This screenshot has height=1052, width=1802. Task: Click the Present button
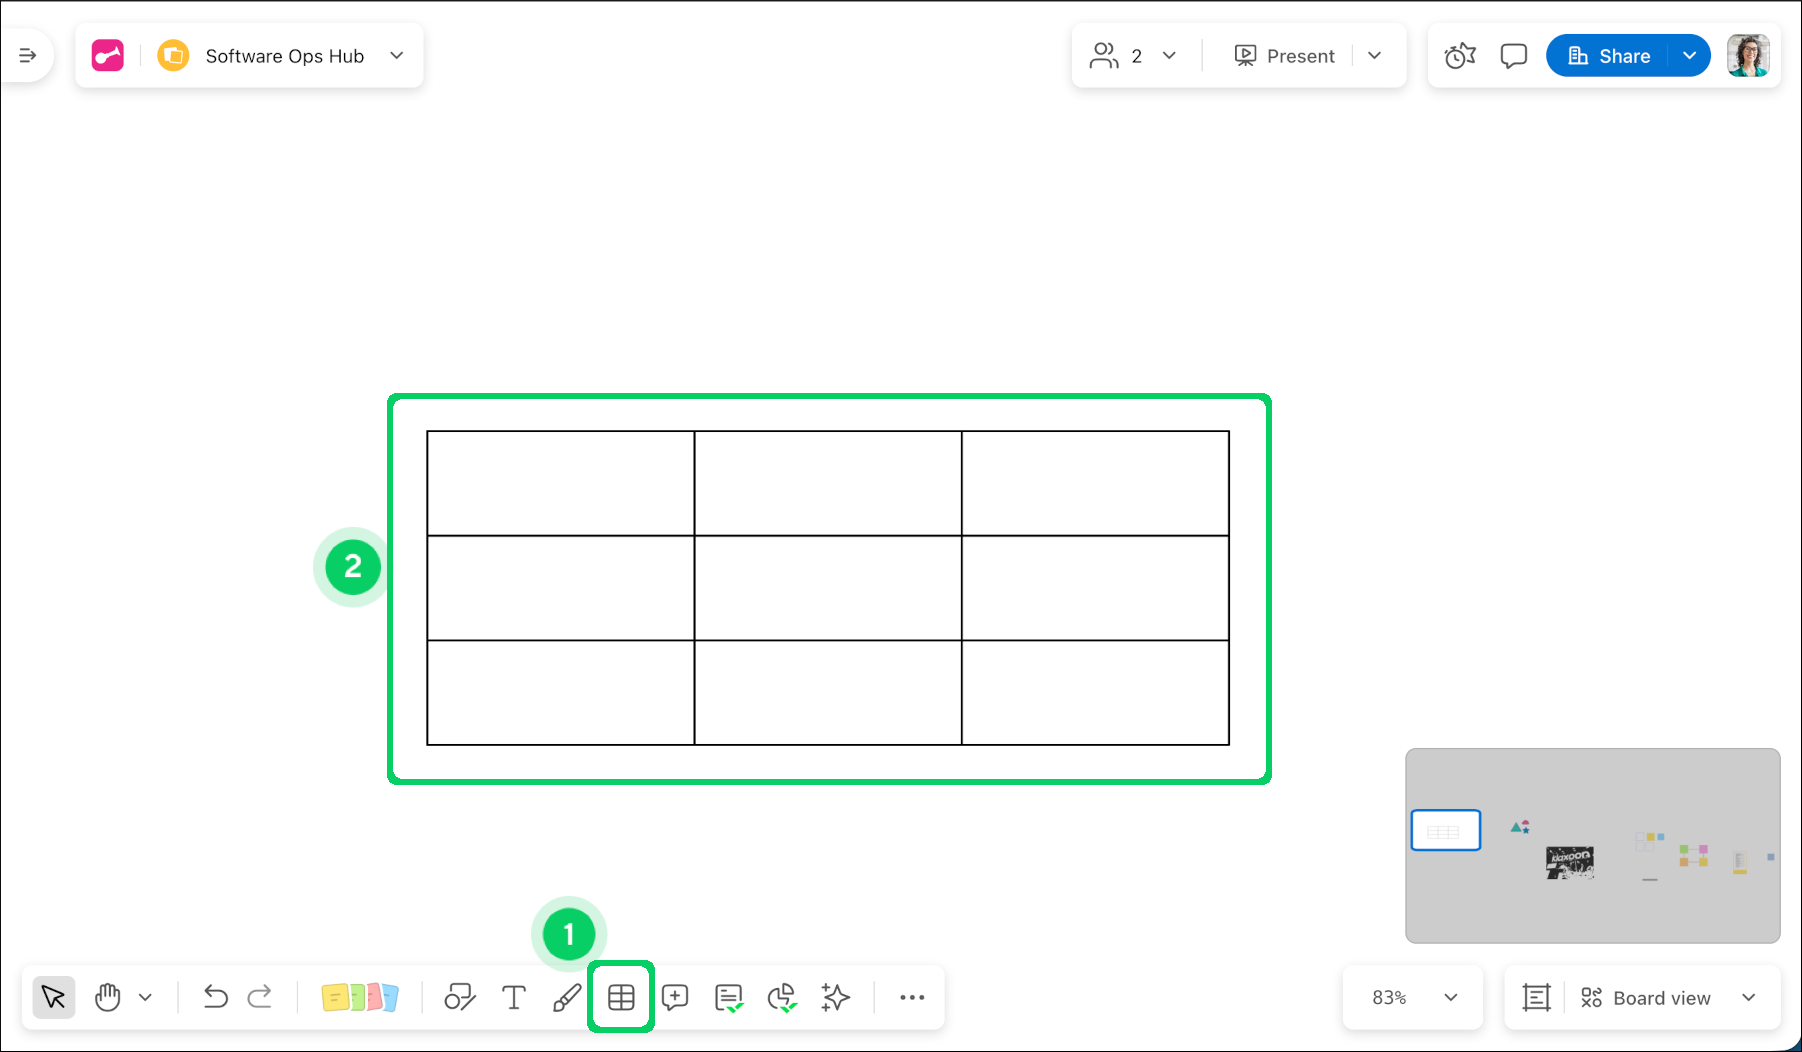(x=1285, y=56)
